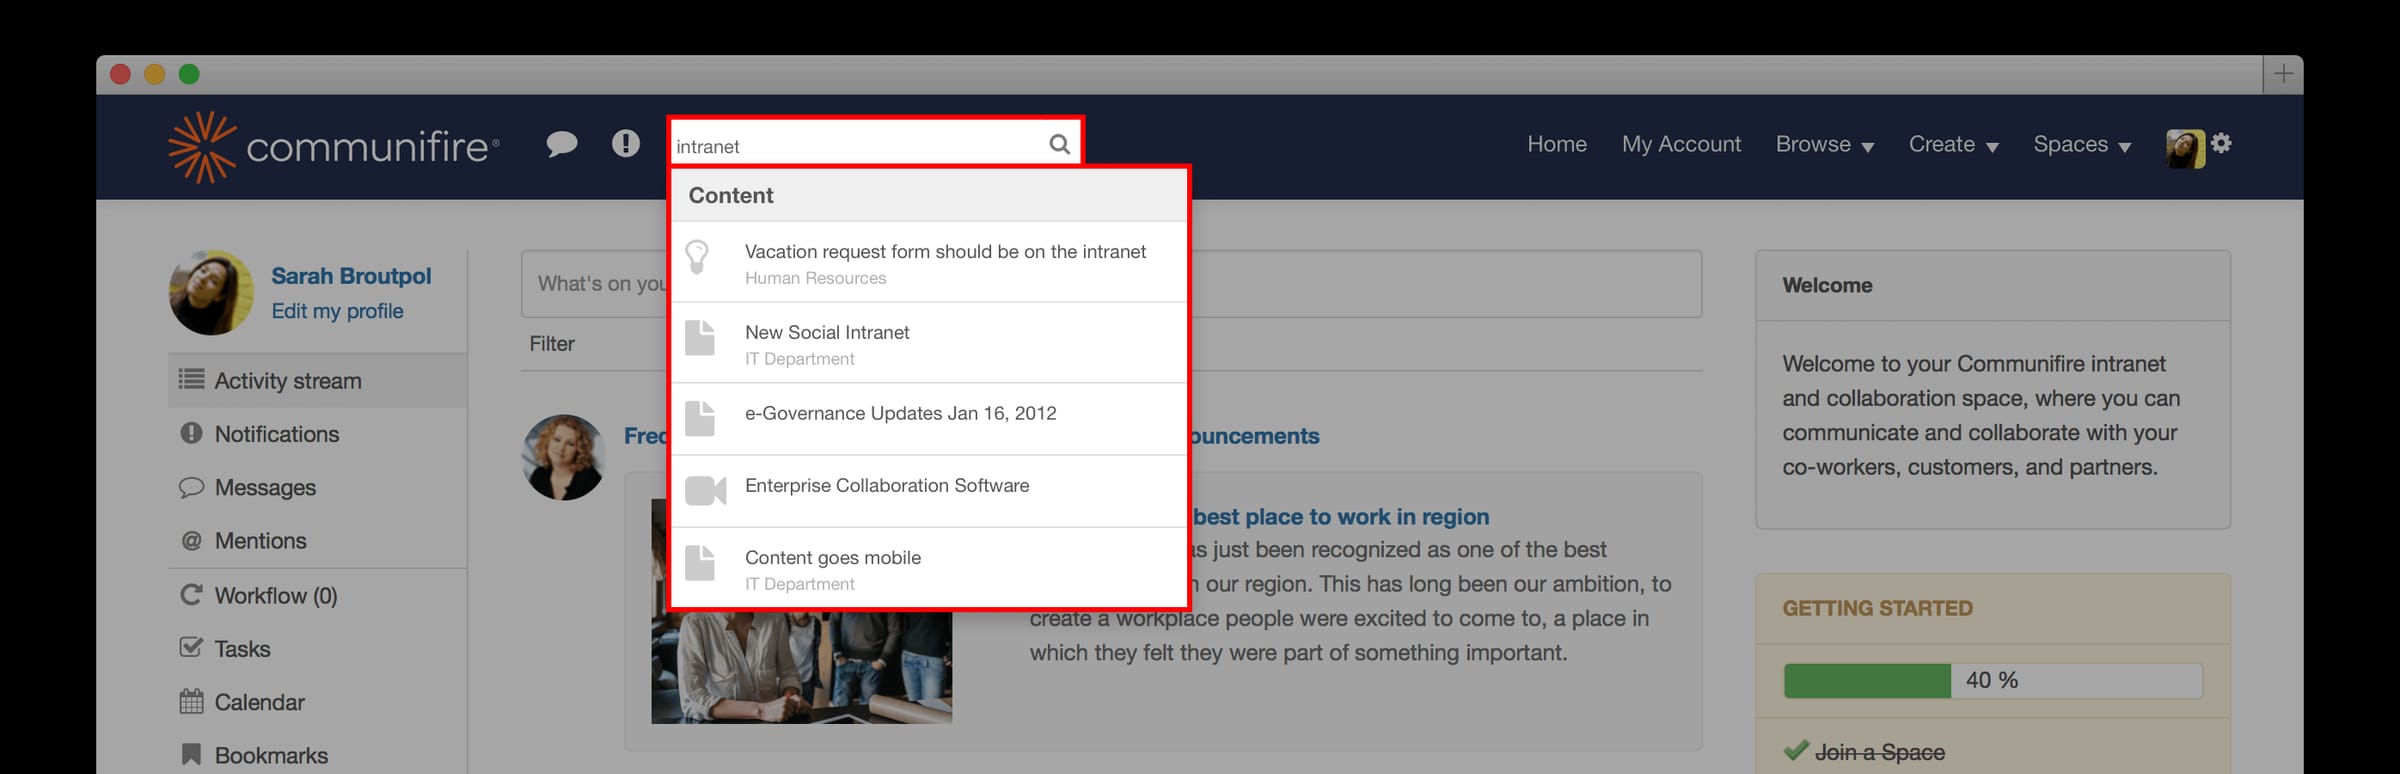Open Mentions in sidebar
The width and height of the screenshot is (2400, 774).
(x=317, y=541)
